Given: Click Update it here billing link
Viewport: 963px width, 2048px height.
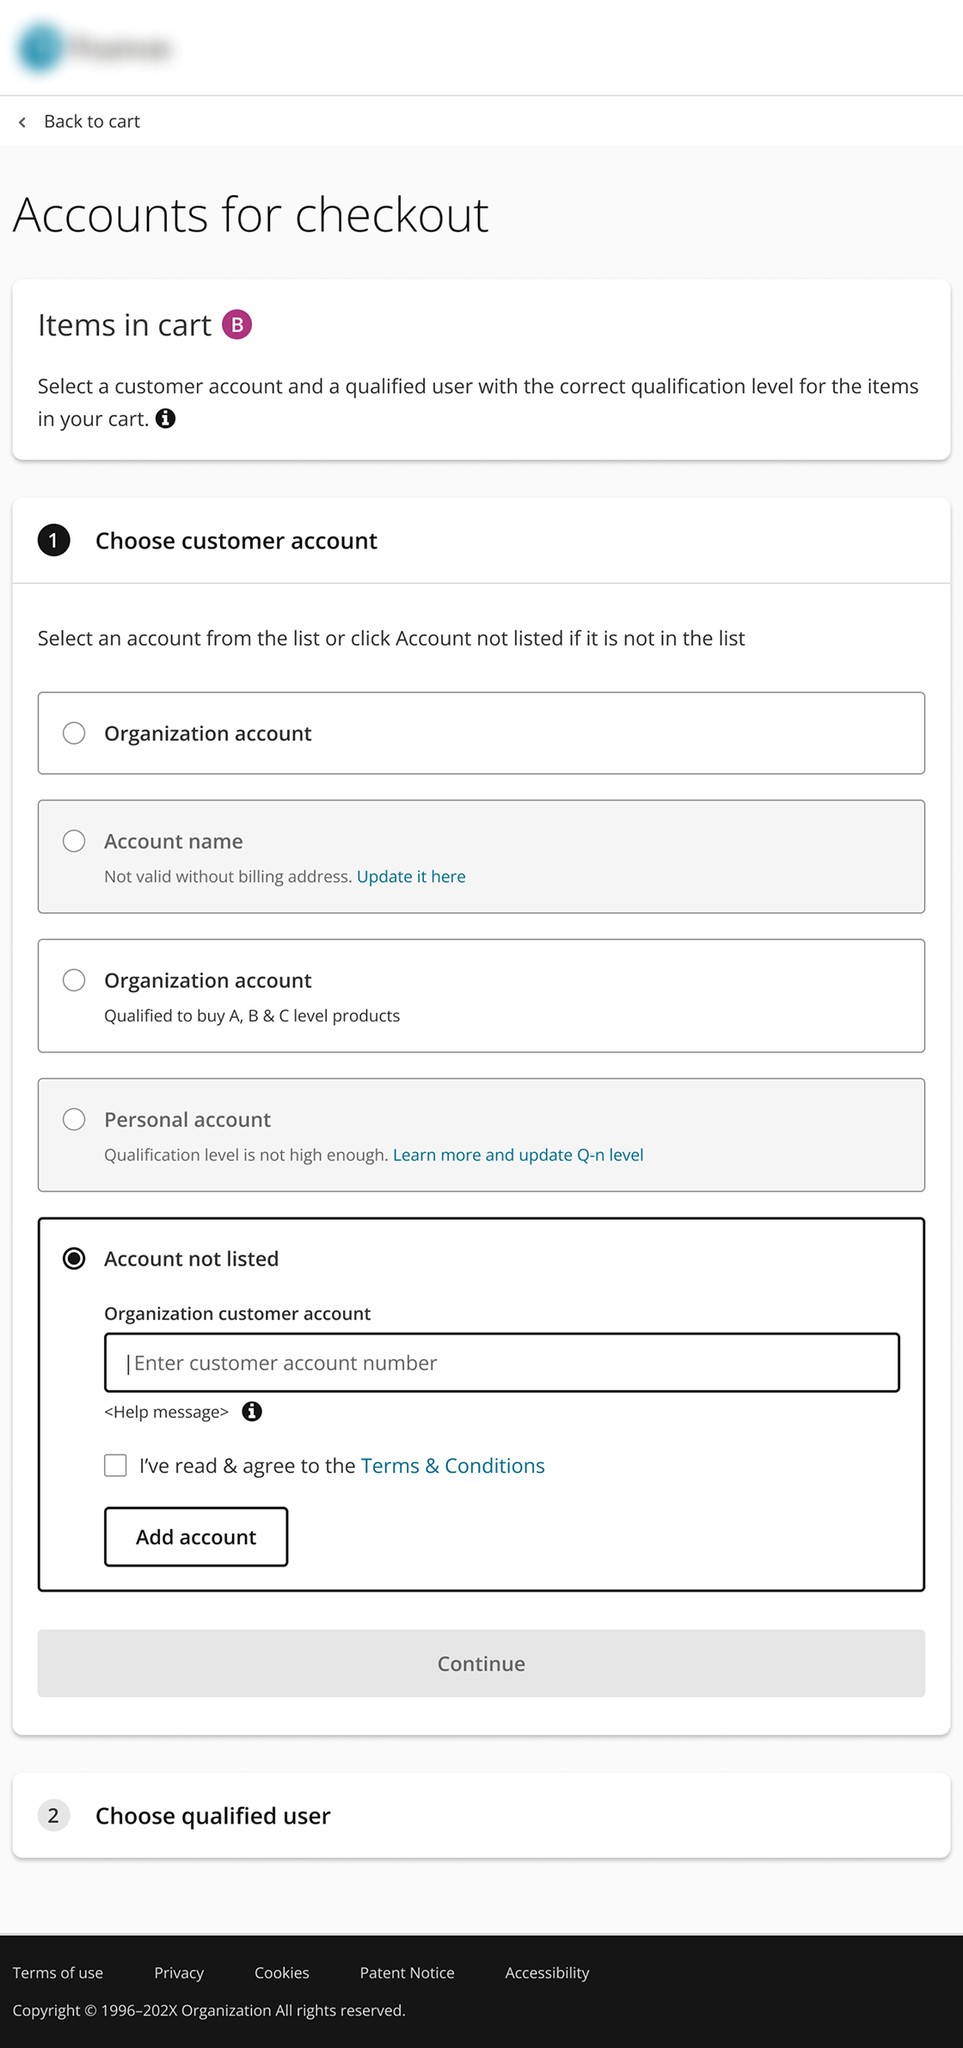Looking at the screenshot, I should coord(411,877).
